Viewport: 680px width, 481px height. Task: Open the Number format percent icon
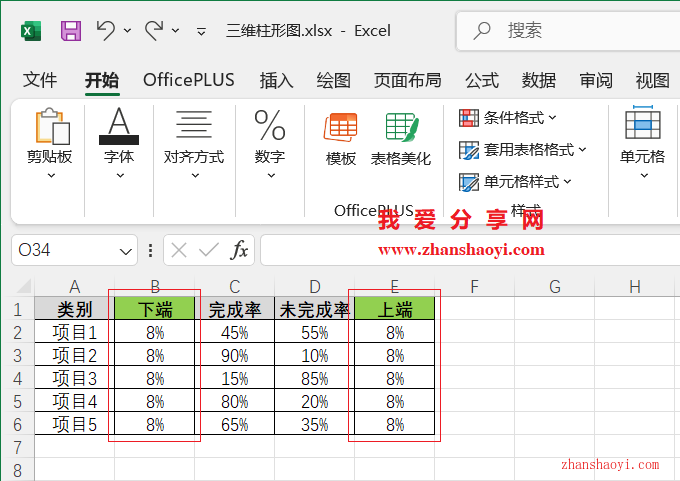point(269,128)
